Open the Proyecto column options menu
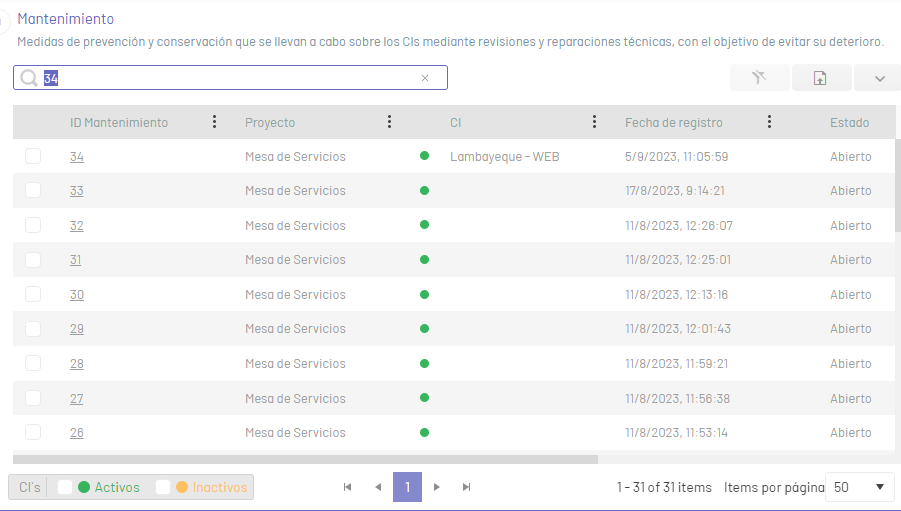This screenshot has height=511, width=901. (389, 122)
